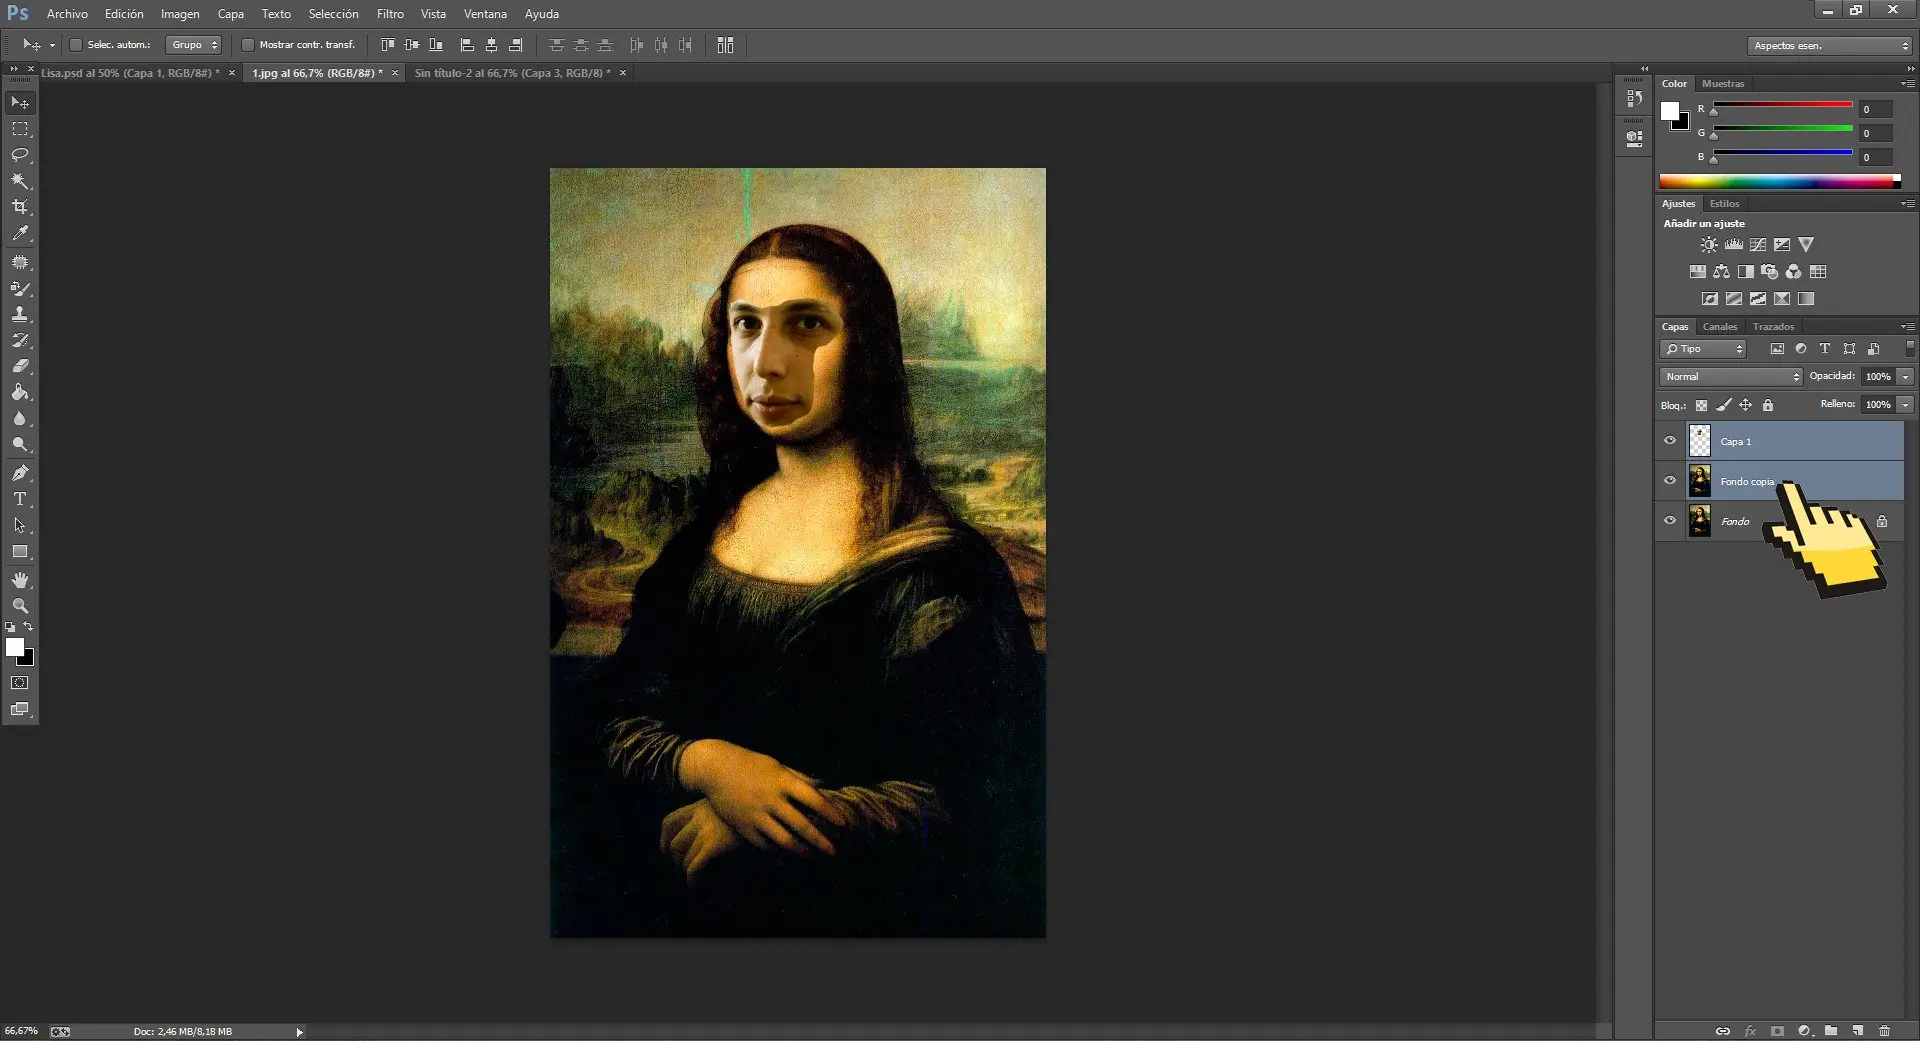Screen dimensions: 1920x1041
Task: Select the Pen tool
Action: [20, 473]
